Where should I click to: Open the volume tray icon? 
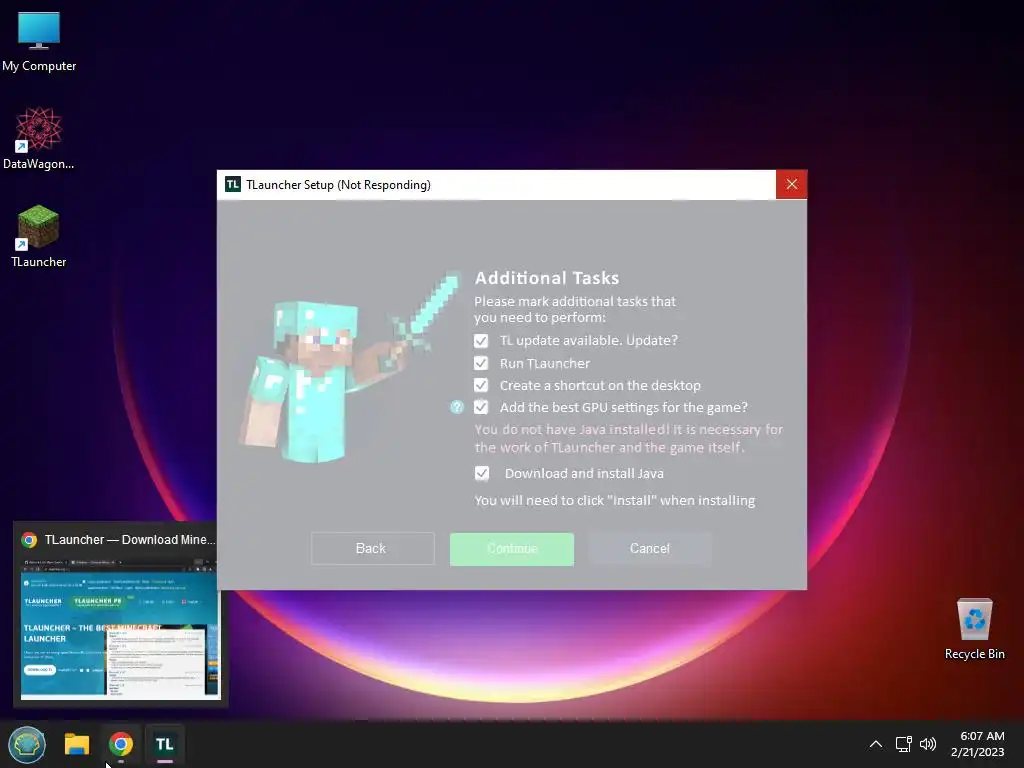927,744
